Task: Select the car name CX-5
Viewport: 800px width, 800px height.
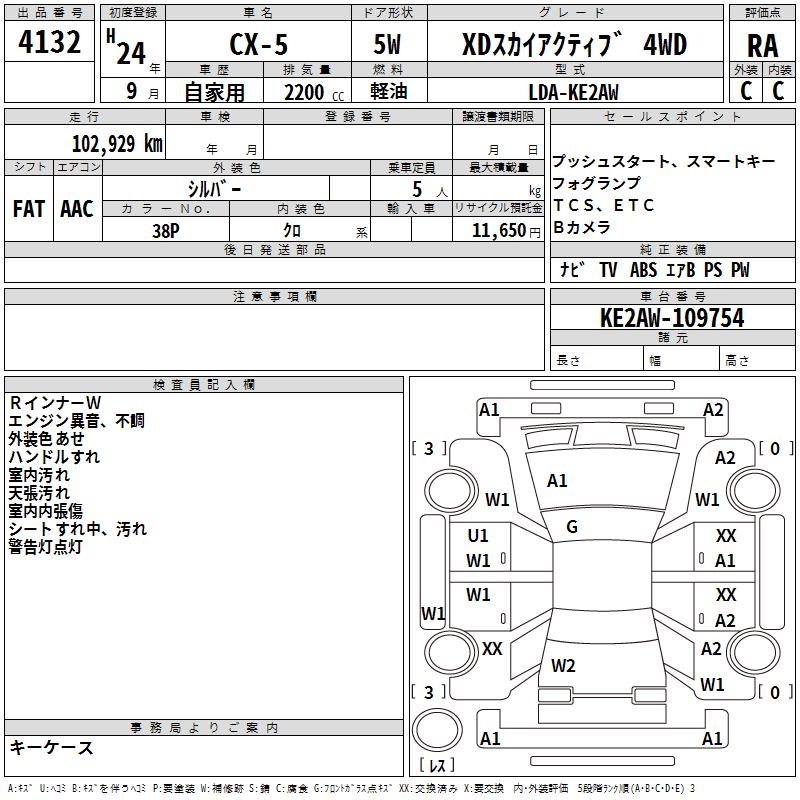Action: (258, 44)
